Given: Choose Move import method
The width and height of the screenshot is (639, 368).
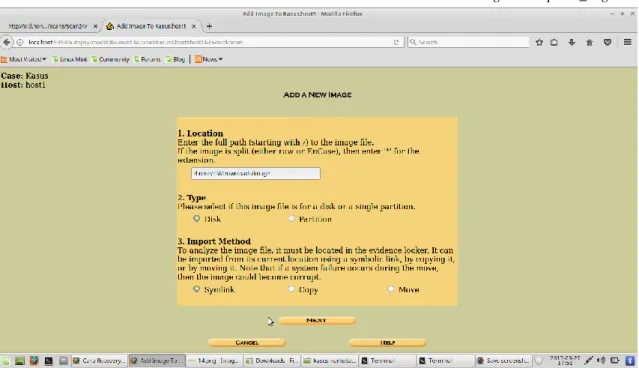Looking at the screenshot, I should tap(390, 289).
